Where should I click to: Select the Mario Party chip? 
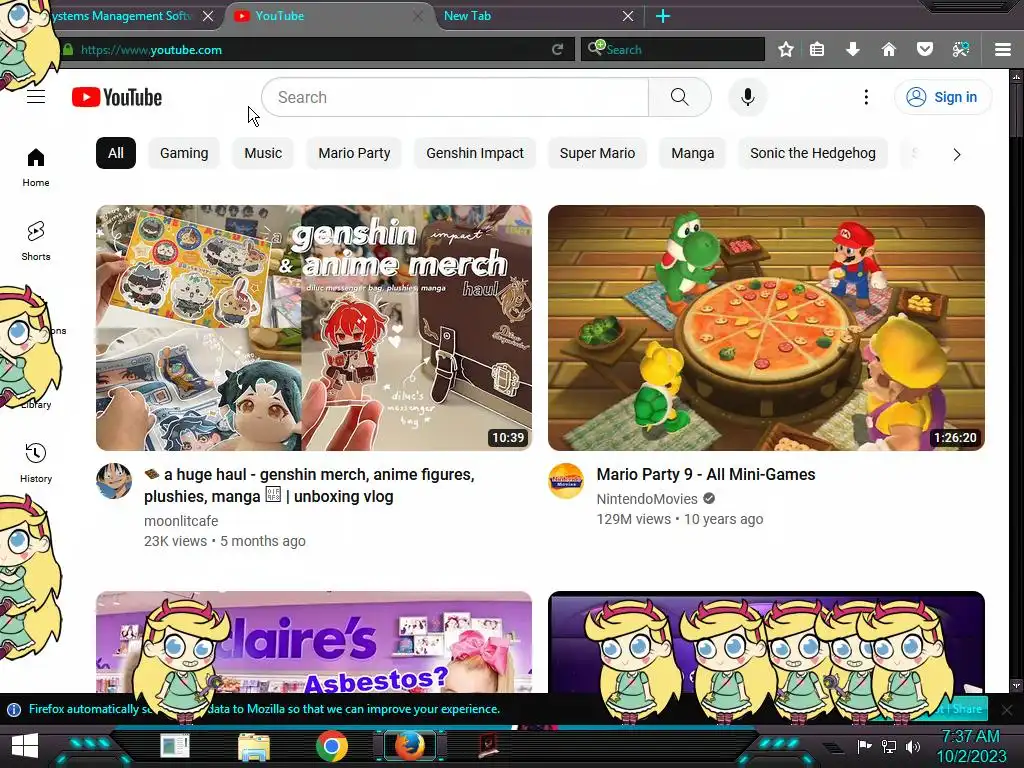[354, 153]
